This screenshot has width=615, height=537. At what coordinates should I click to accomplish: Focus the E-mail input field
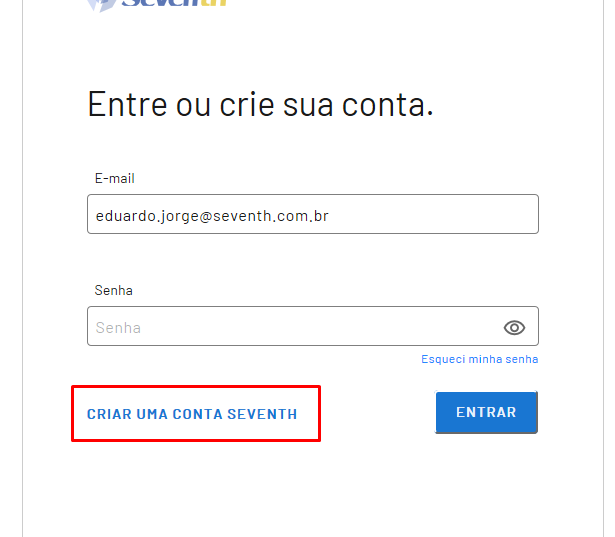[312, 214]
